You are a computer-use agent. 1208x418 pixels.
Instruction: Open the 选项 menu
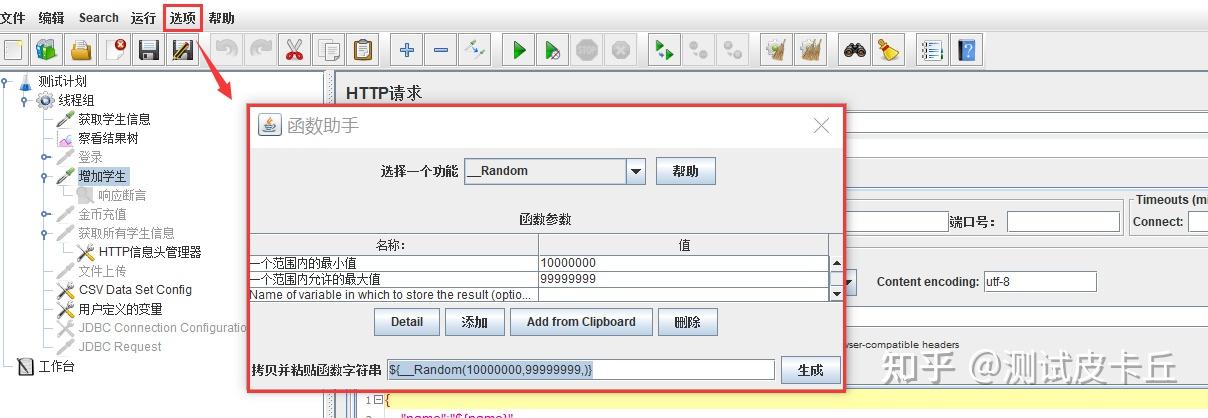[183, 18]
